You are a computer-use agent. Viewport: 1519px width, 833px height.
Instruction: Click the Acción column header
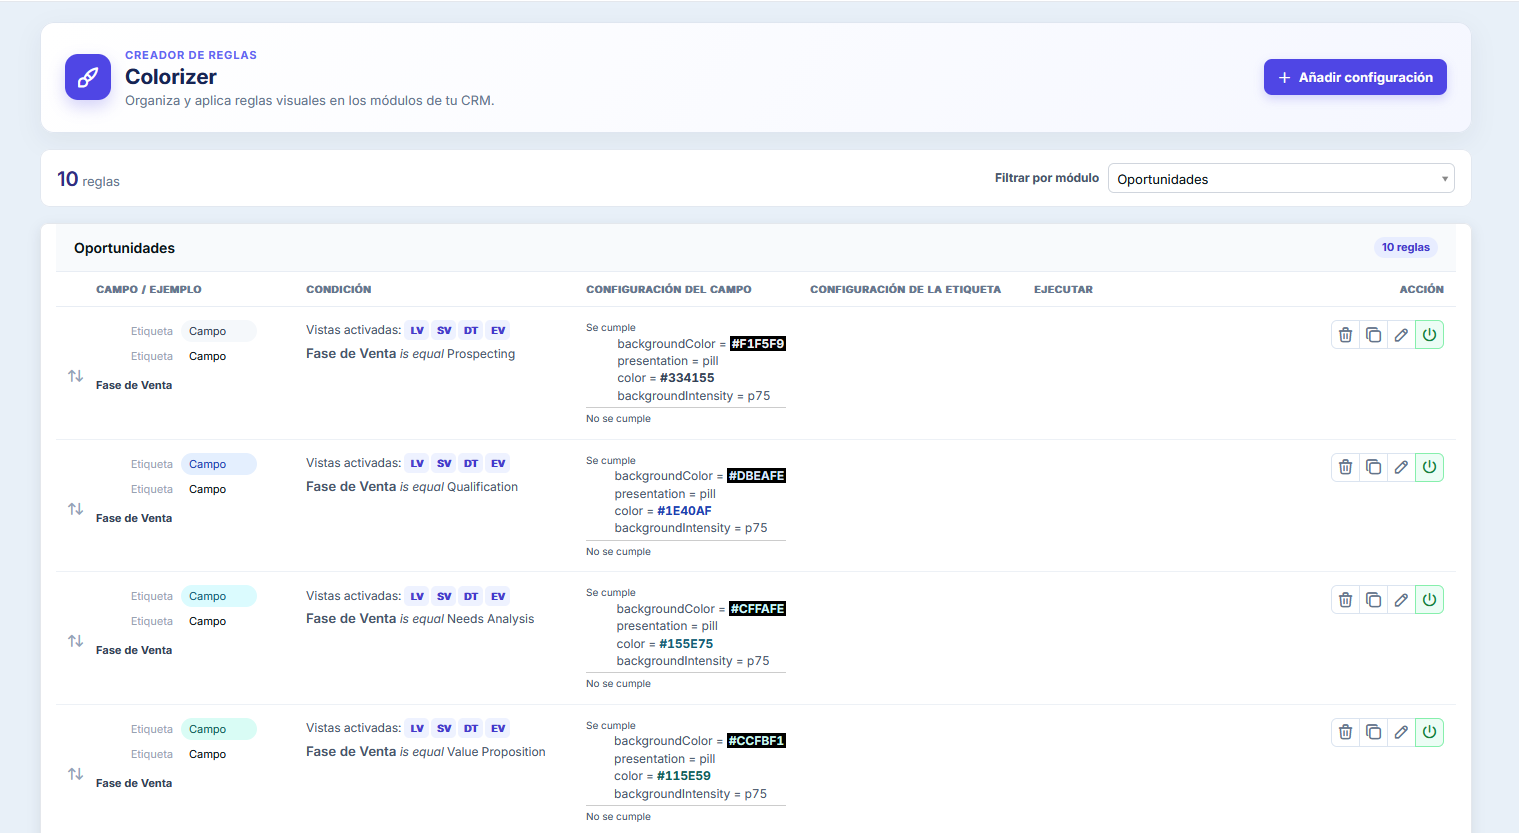pos(1421,289)
